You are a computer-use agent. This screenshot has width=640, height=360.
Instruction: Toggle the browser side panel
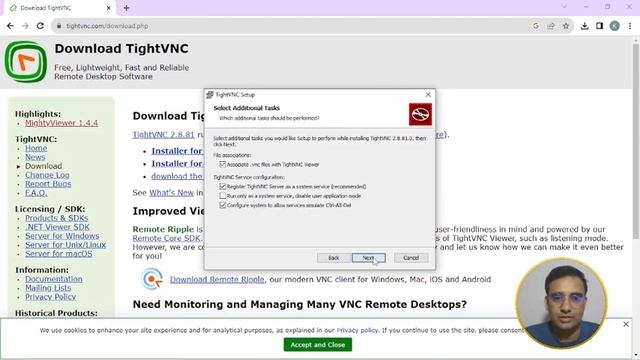[x=600, y=26]
